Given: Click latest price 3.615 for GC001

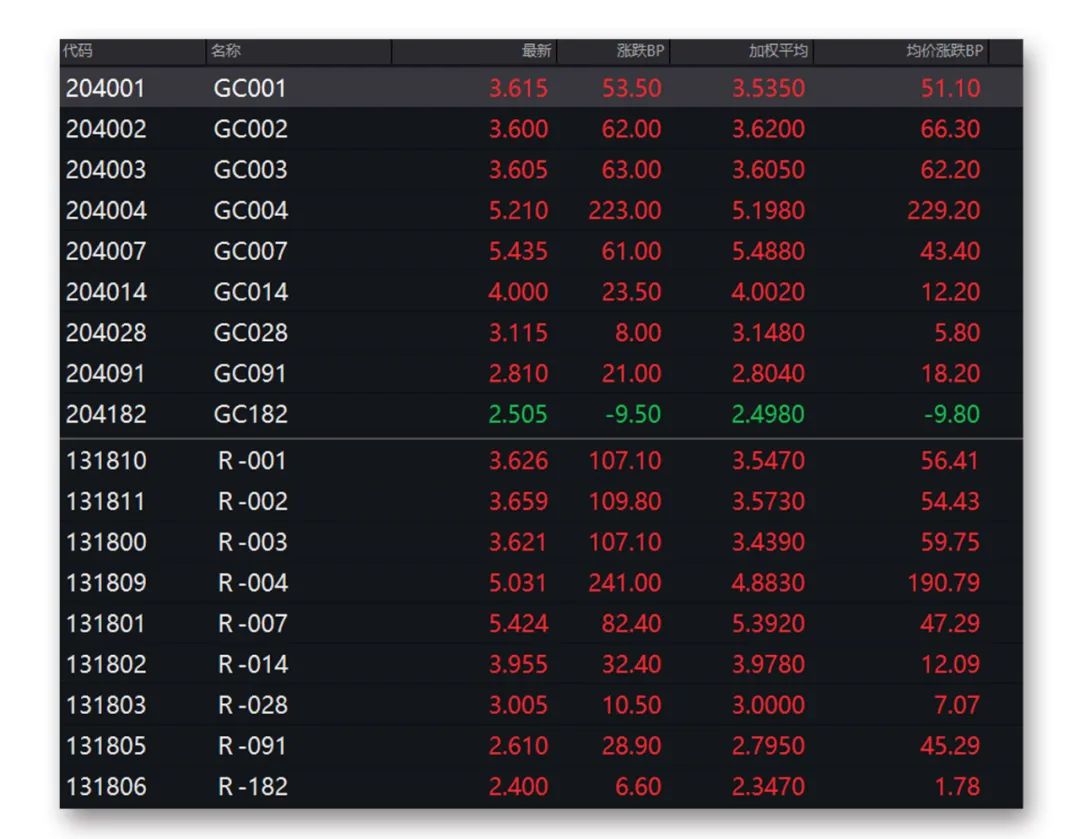Looking at the screenshot, I should pos(518,88).
